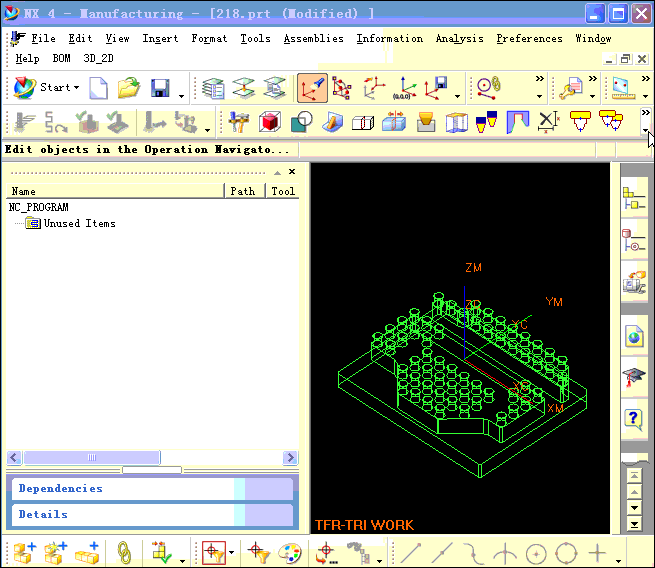The width and height of the screenshot is (655, 568).
Task: Click the wireframe box blank icon
Action: pyautogui.click(x=363, y=123)
